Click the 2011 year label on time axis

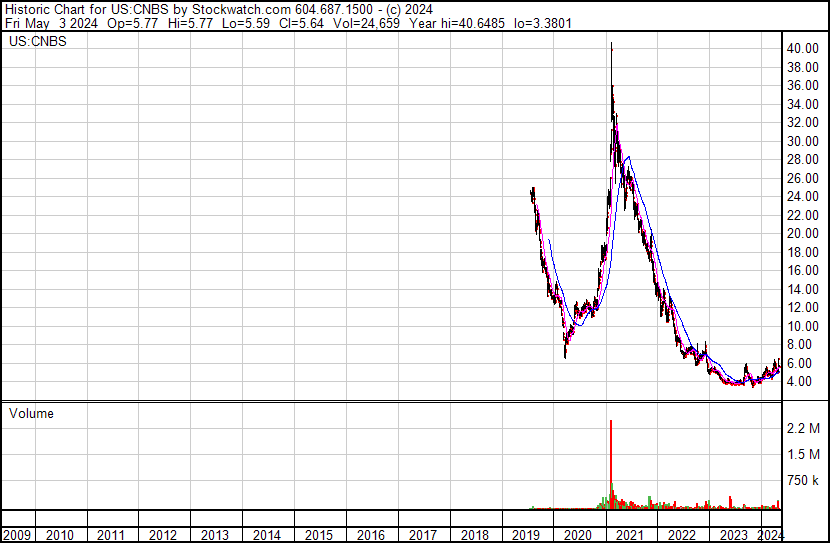[111, 535]
